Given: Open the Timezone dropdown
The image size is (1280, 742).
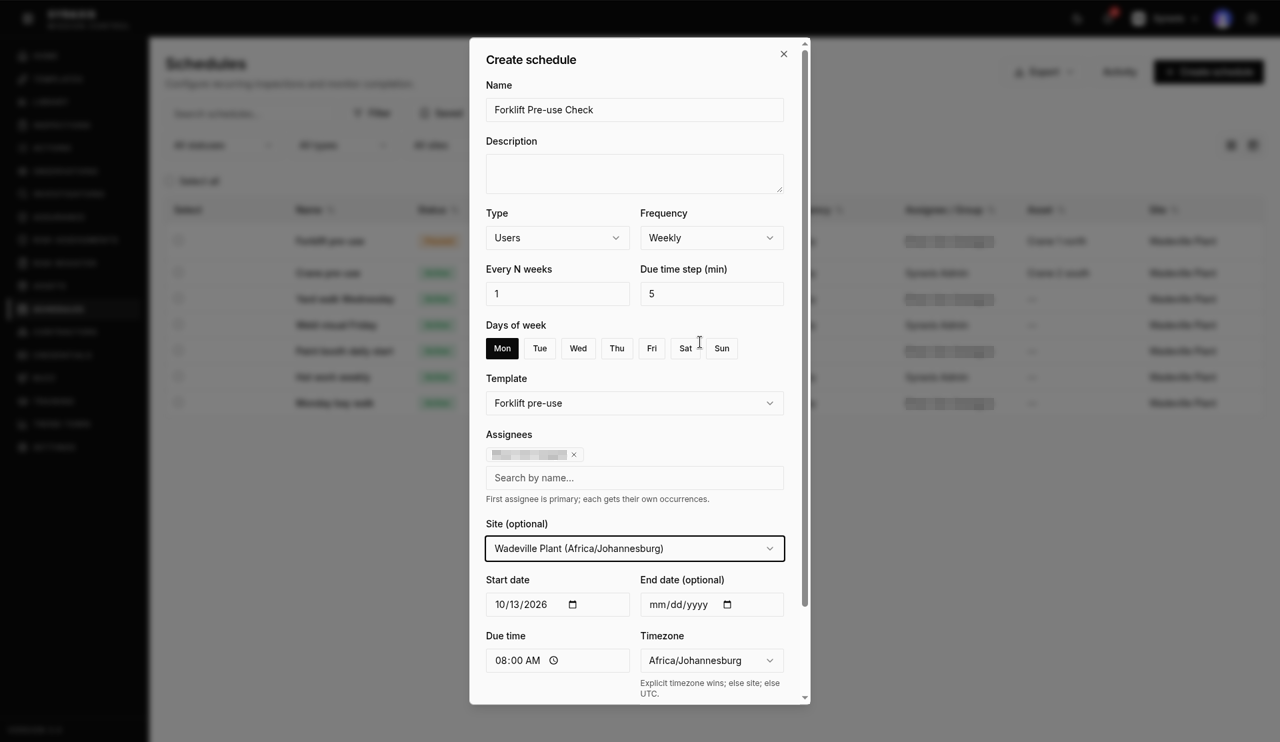Looking at the screenshot, I should (x=712, y=661).
